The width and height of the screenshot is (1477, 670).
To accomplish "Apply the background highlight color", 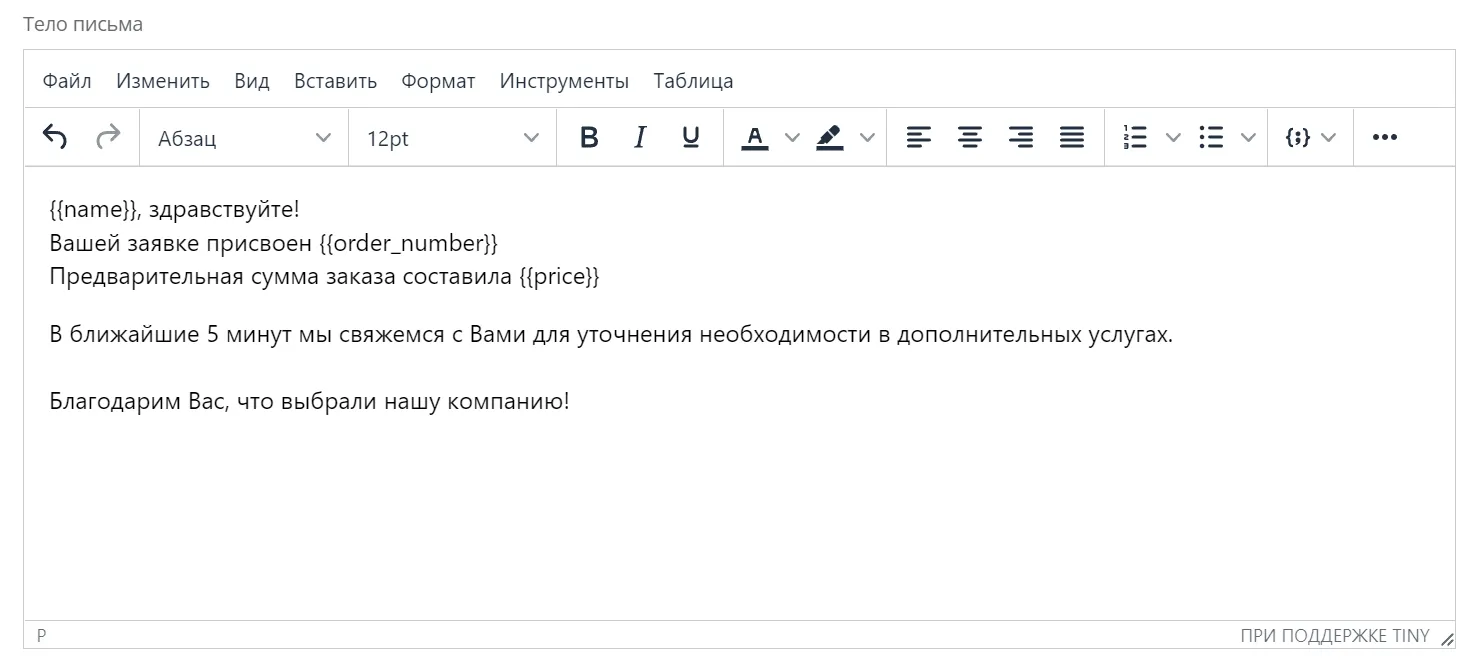I will 830,138.
